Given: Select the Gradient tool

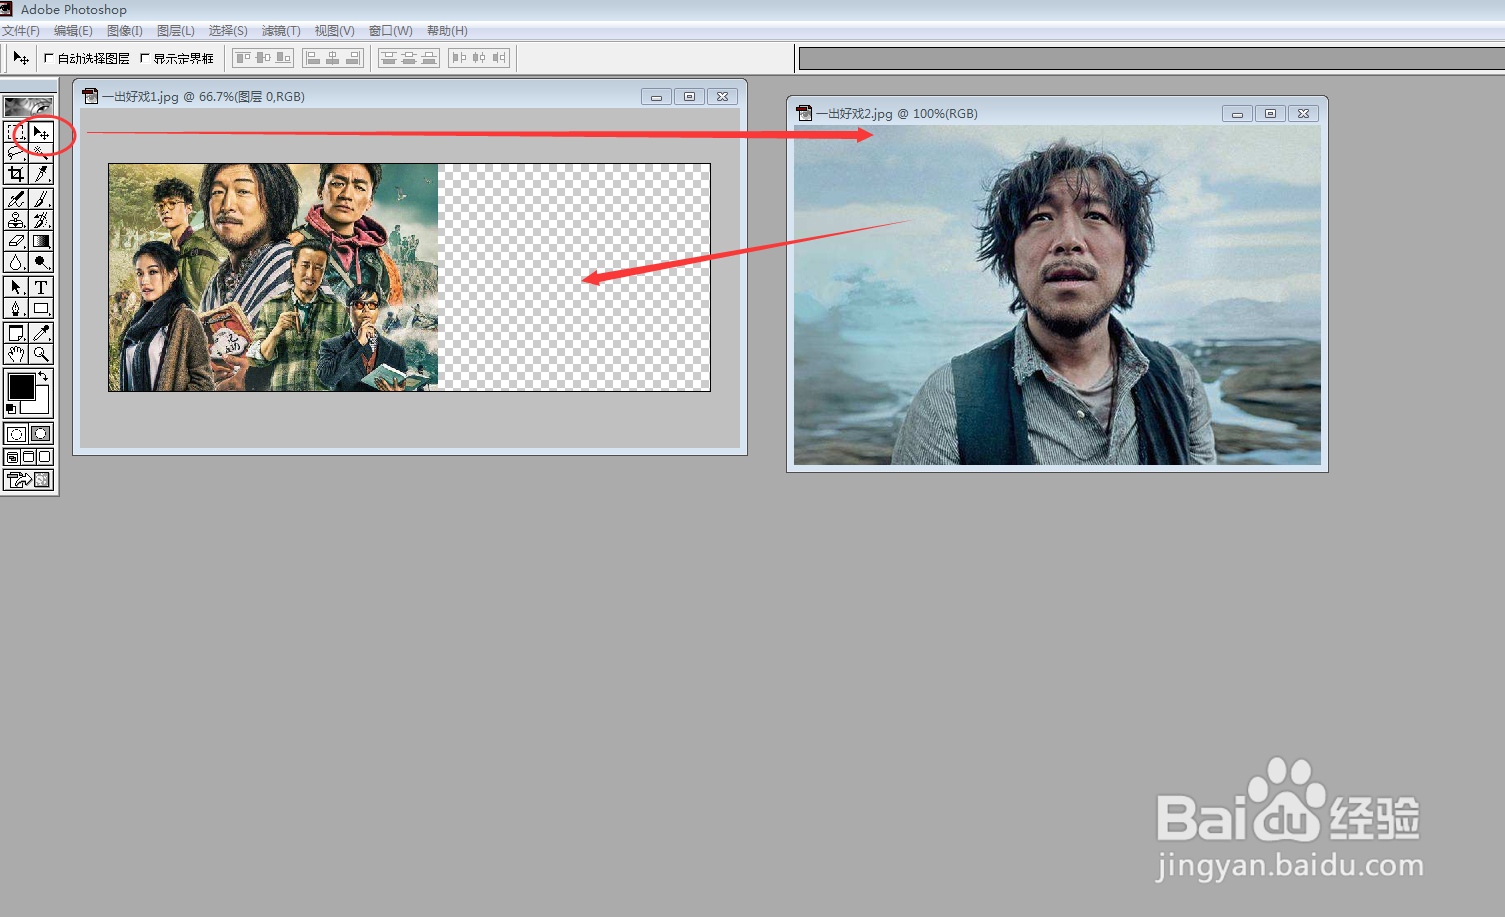Looking at the screenshot, I should click(x=41, y=240).
